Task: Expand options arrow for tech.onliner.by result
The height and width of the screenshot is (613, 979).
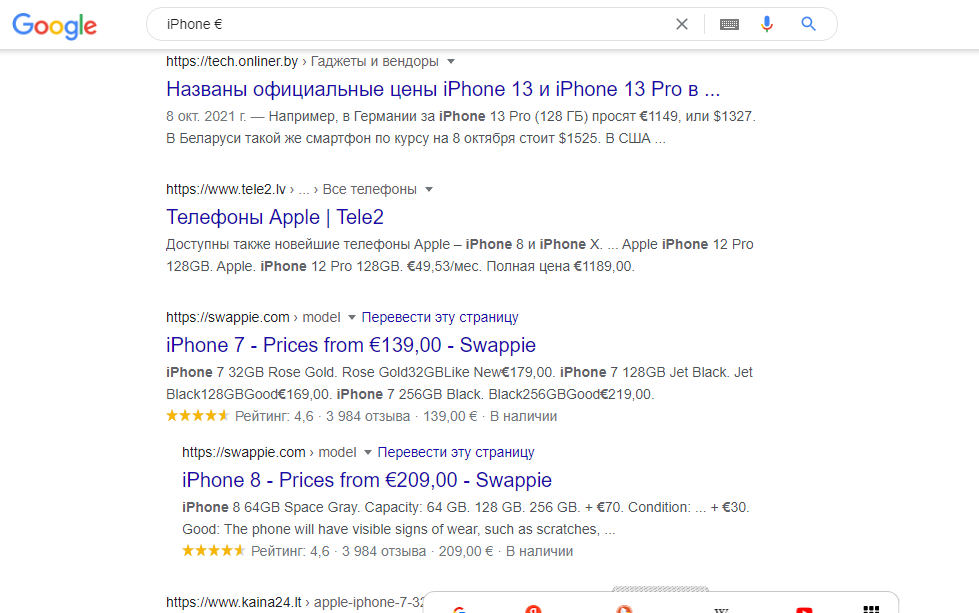Action: [451, 61]
